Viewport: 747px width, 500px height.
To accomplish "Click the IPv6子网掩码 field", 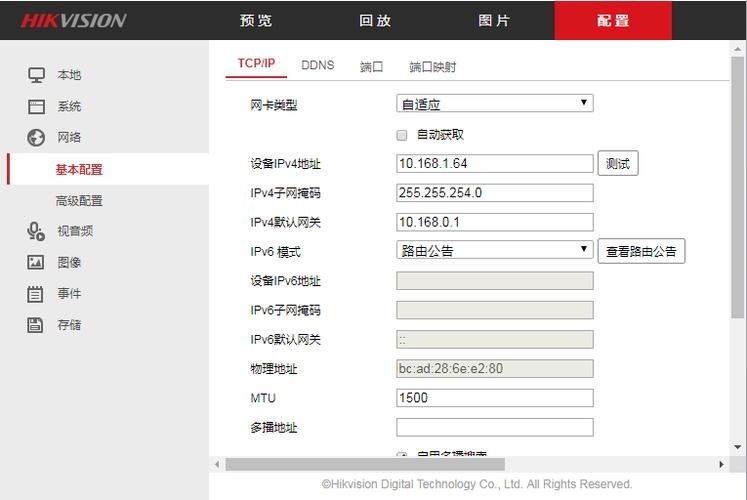I will 495,310.
